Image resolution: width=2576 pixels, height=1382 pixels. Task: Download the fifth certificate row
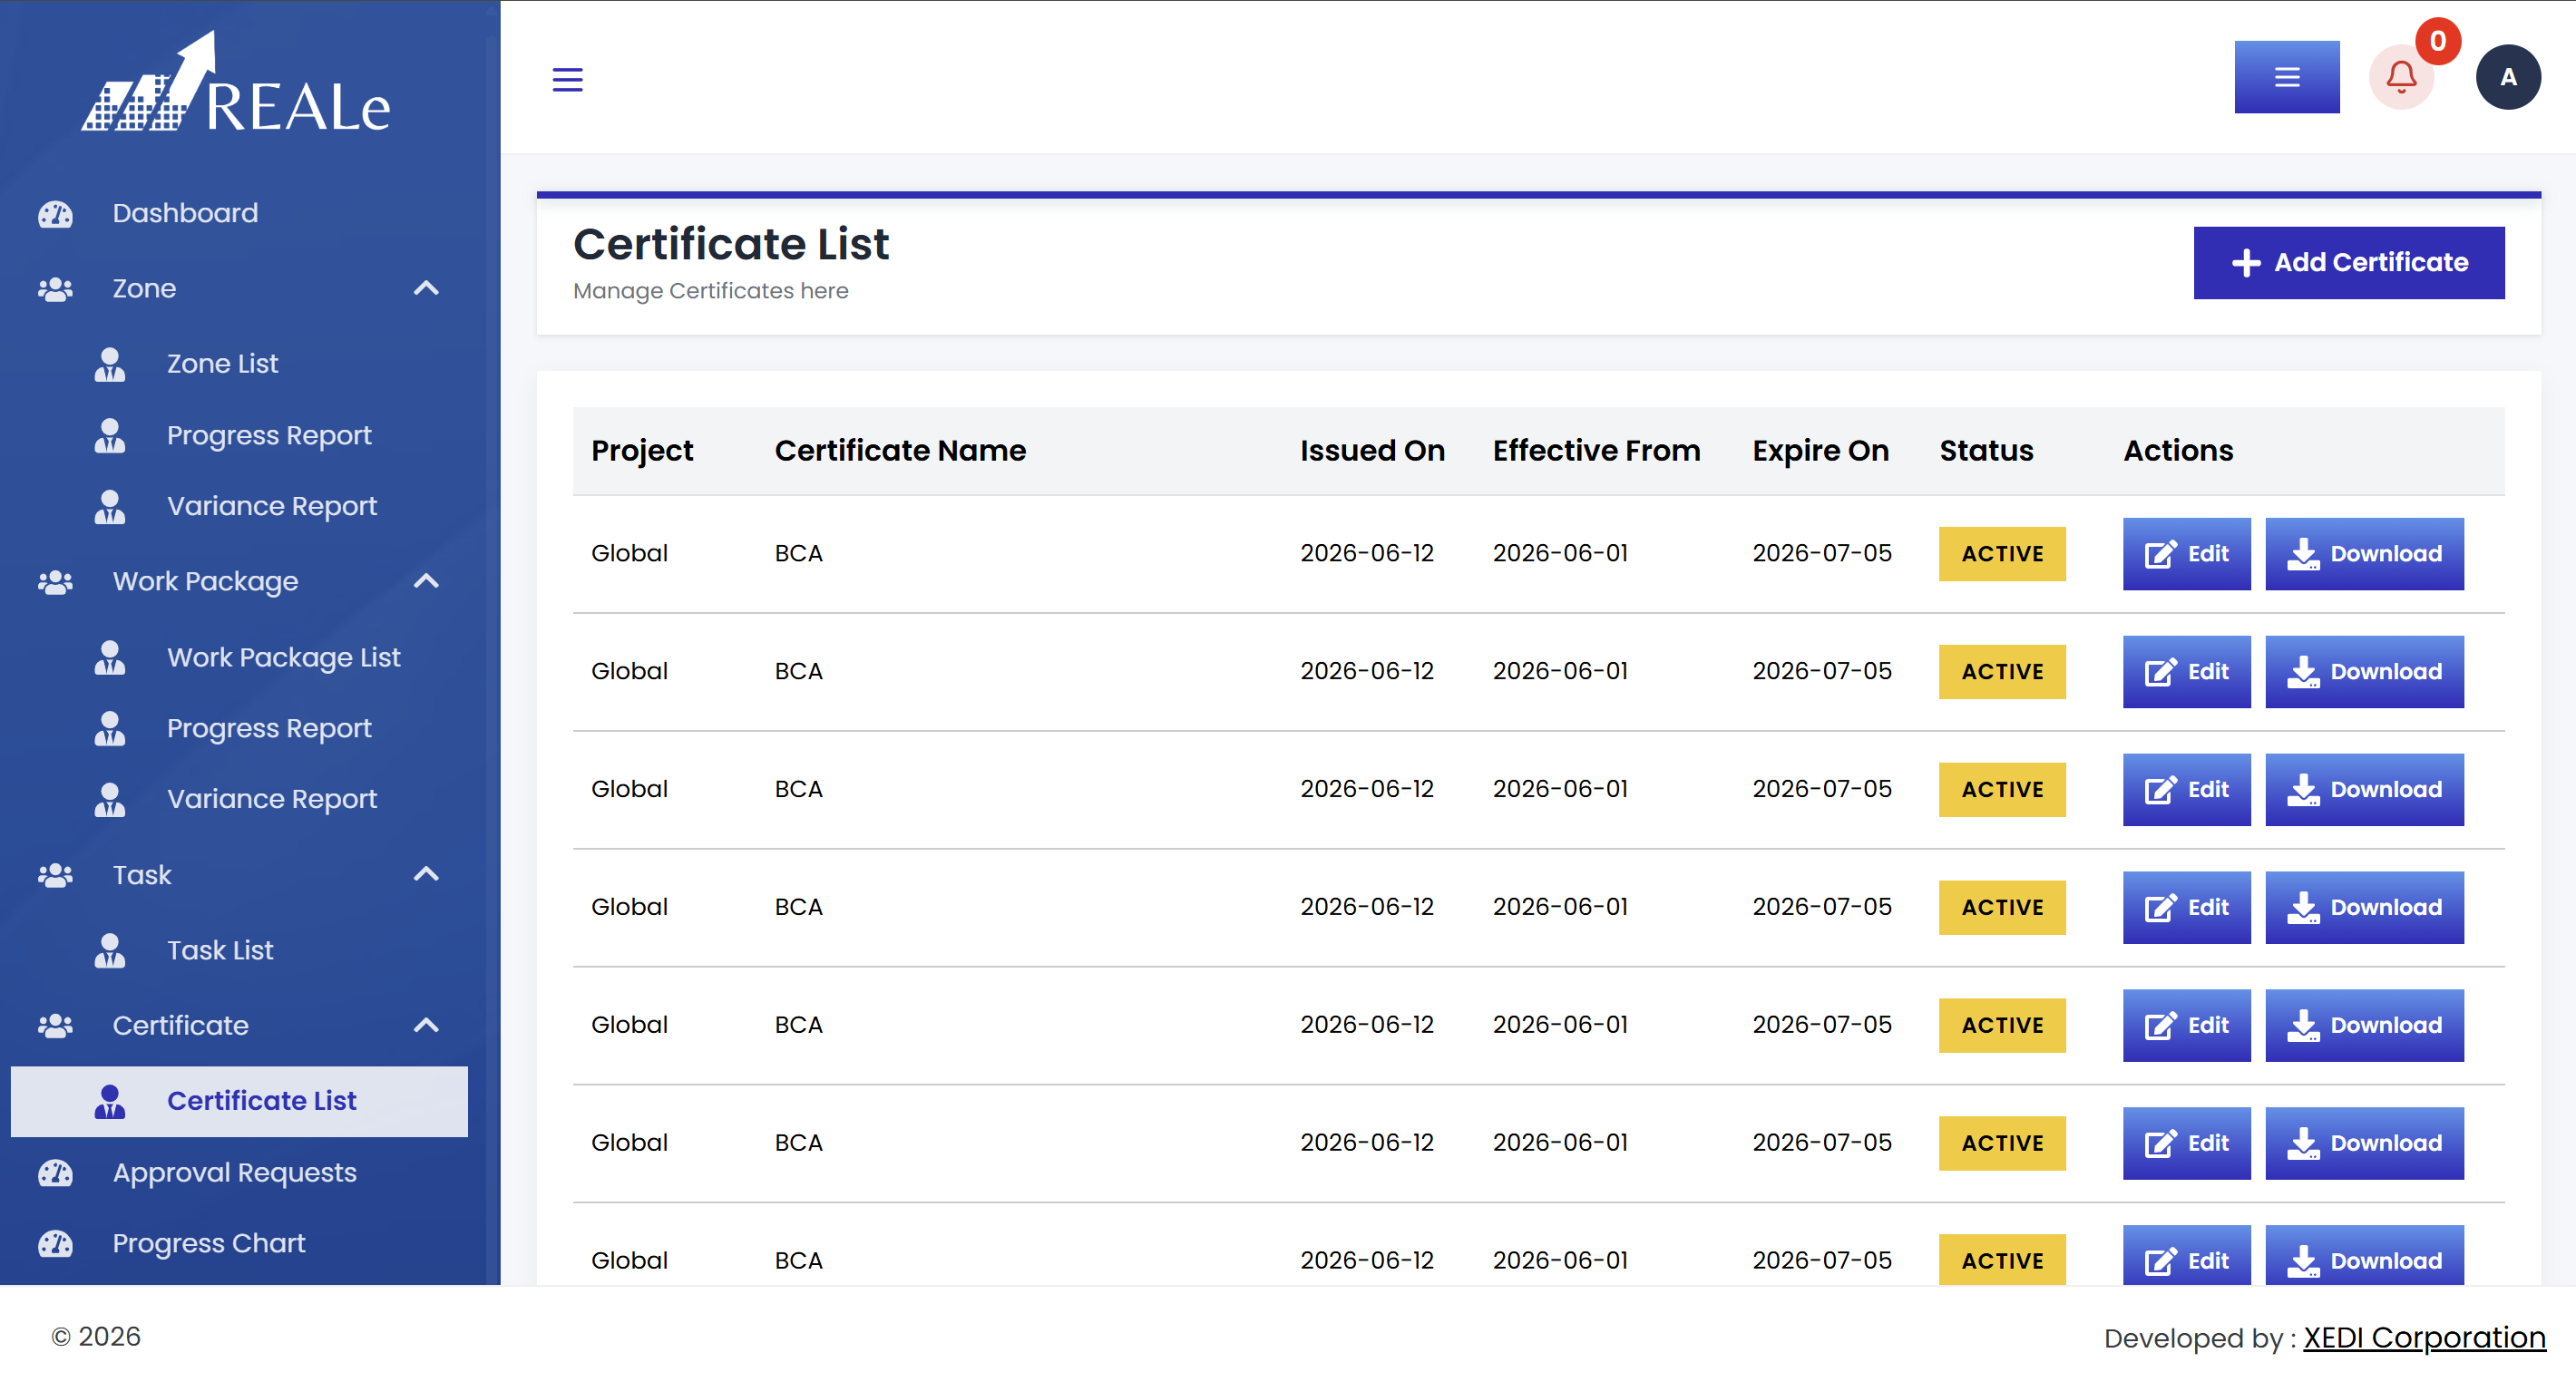tap(2363, 1026)
